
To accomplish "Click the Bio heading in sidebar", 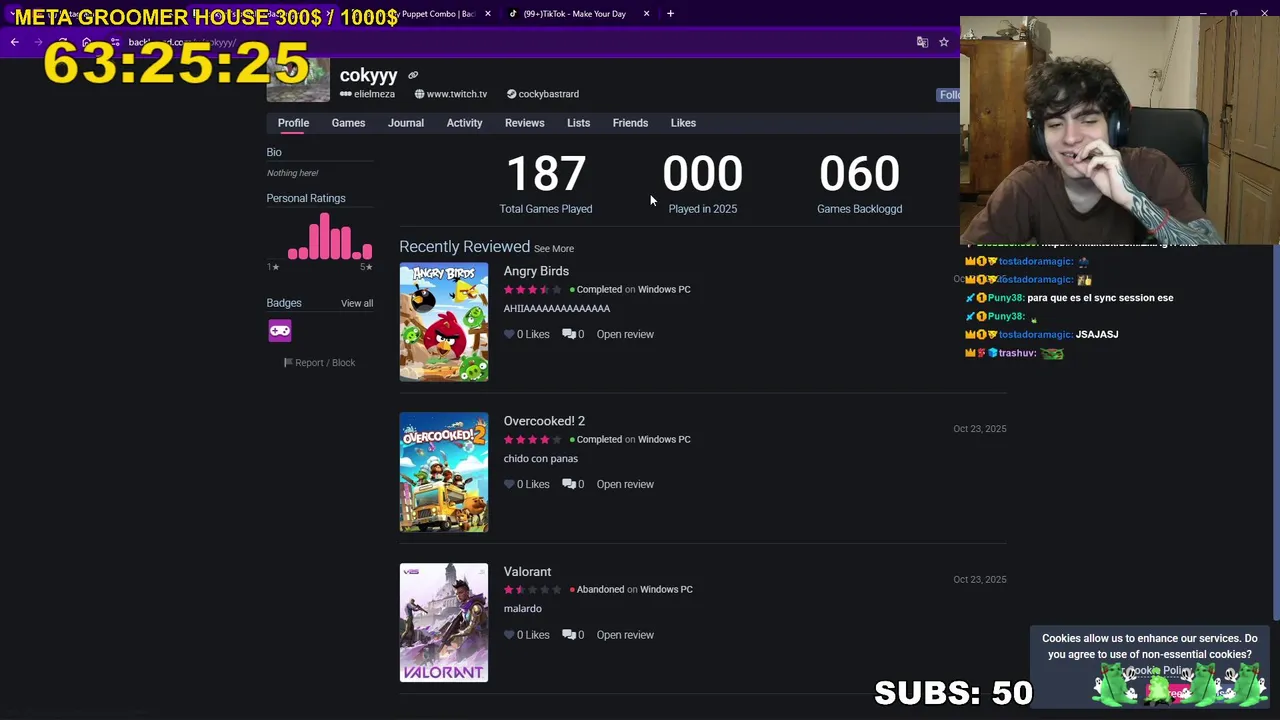I will 274,153.
